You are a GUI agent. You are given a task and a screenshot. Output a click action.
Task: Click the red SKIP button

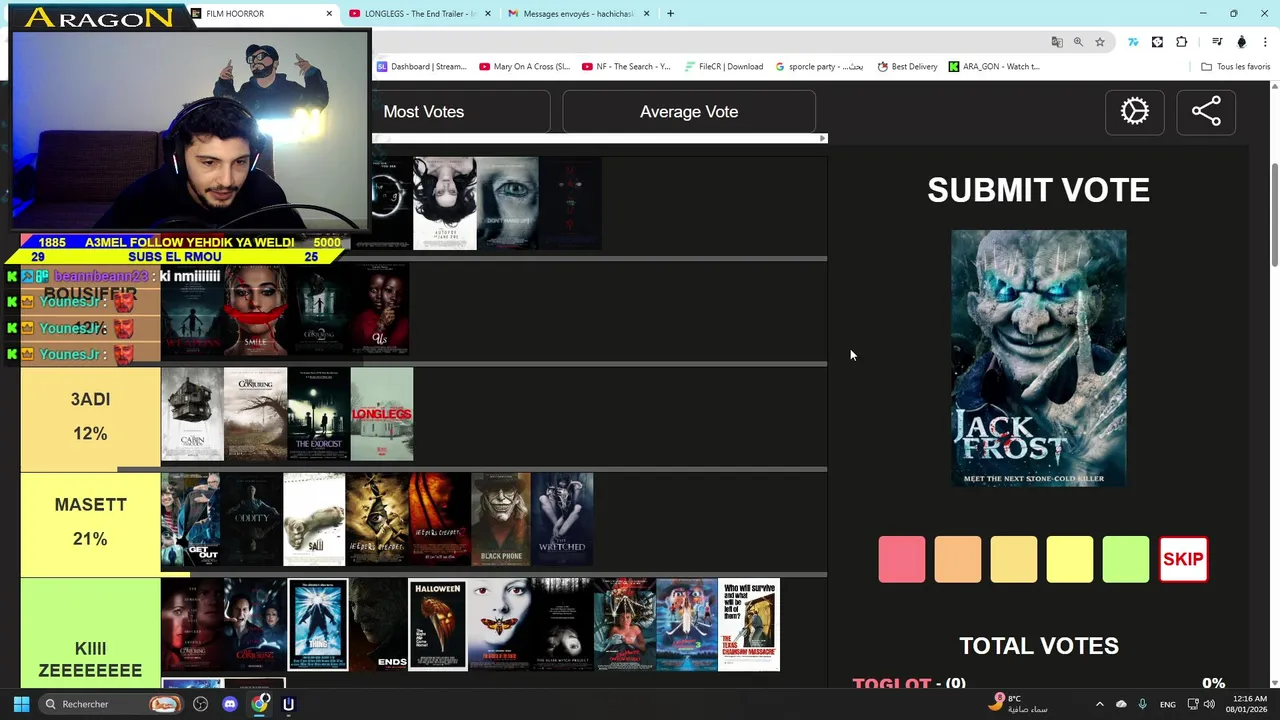pyautogui.click(x=1183, y=559)
